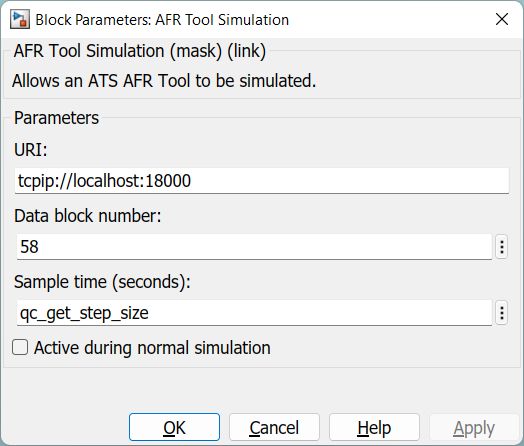524x446 pixels.
Task: Click the description 'Allows an ATS AFR Tool to be simulated.'
Action: tap(164, 81)
